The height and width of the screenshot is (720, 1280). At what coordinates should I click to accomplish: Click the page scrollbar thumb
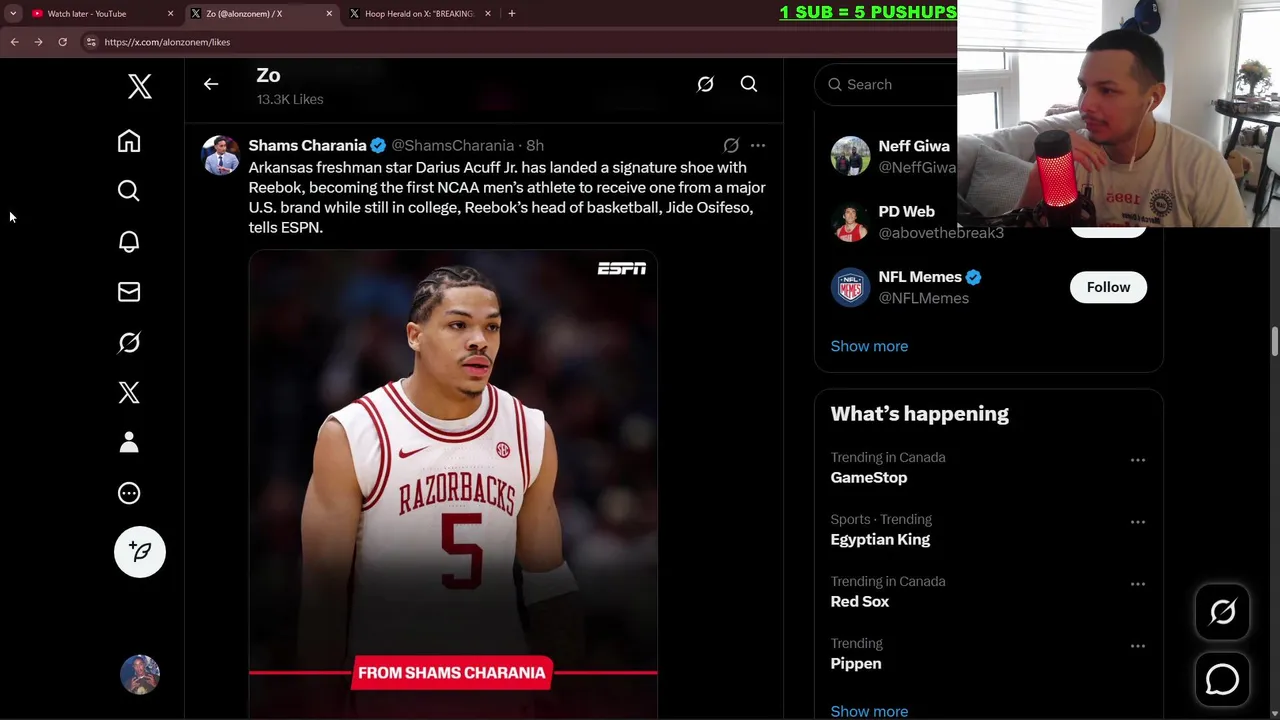1274,340
